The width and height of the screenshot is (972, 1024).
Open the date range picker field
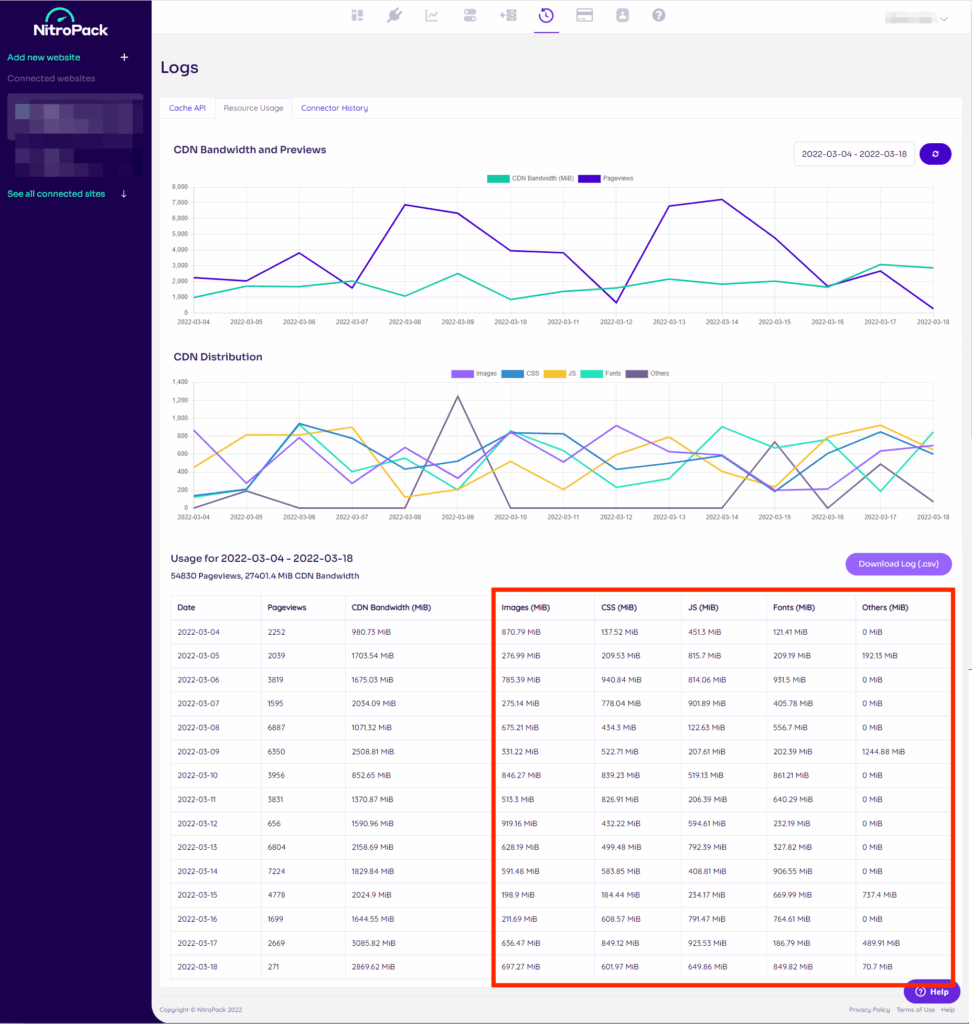853,154
